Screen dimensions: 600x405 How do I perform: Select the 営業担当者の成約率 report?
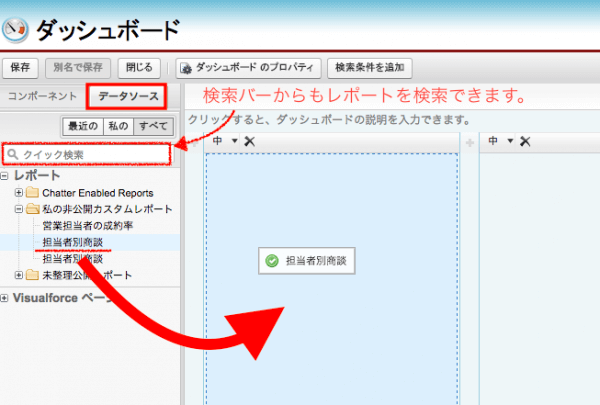[88, 225]
